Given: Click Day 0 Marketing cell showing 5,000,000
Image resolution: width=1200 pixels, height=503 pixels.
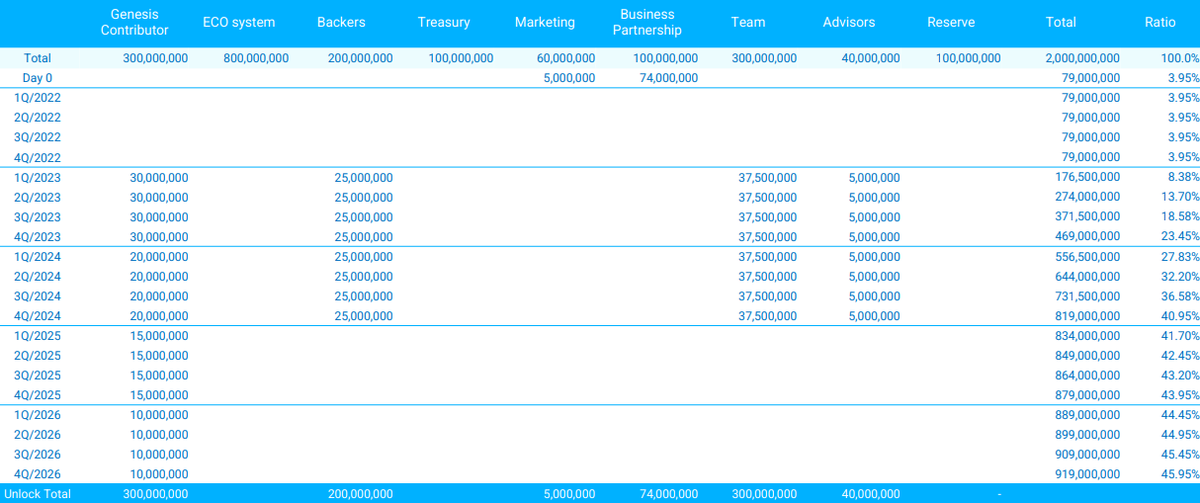Looking at the screenshot, I should [569, 78].
